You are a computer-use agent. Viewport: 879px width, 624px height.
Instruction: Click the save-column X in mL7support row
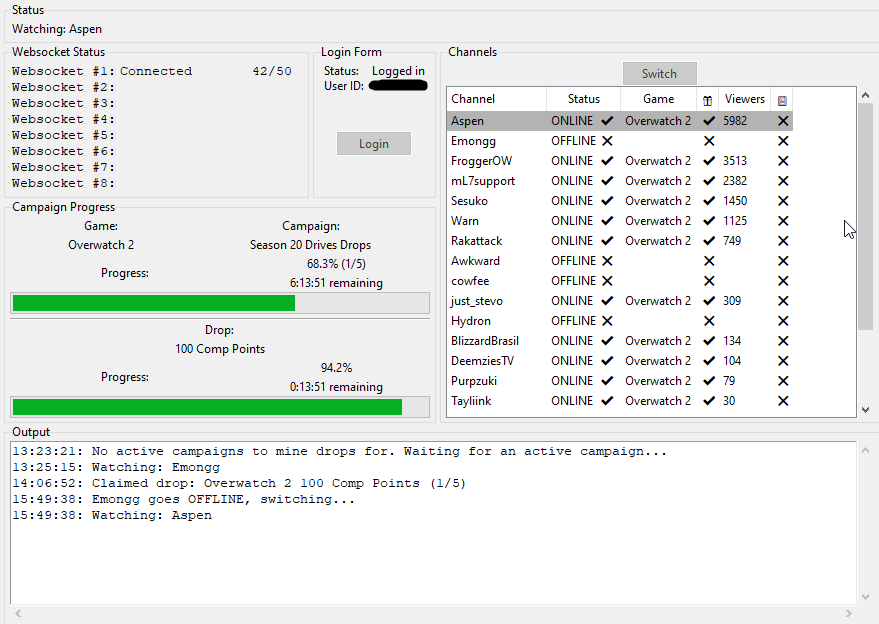tap(783, 181)
